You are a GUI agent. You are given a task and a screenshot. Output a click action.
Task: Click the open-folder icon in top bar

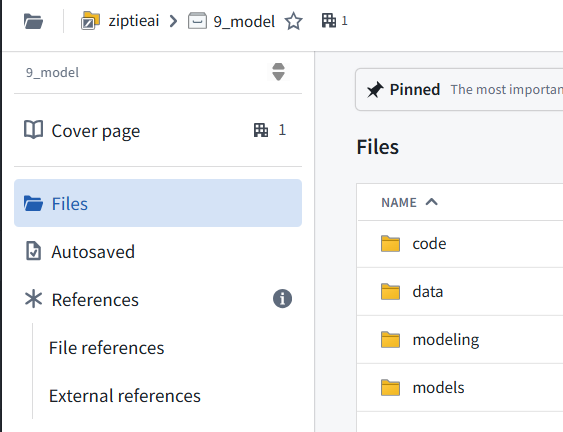pos(33,21)
